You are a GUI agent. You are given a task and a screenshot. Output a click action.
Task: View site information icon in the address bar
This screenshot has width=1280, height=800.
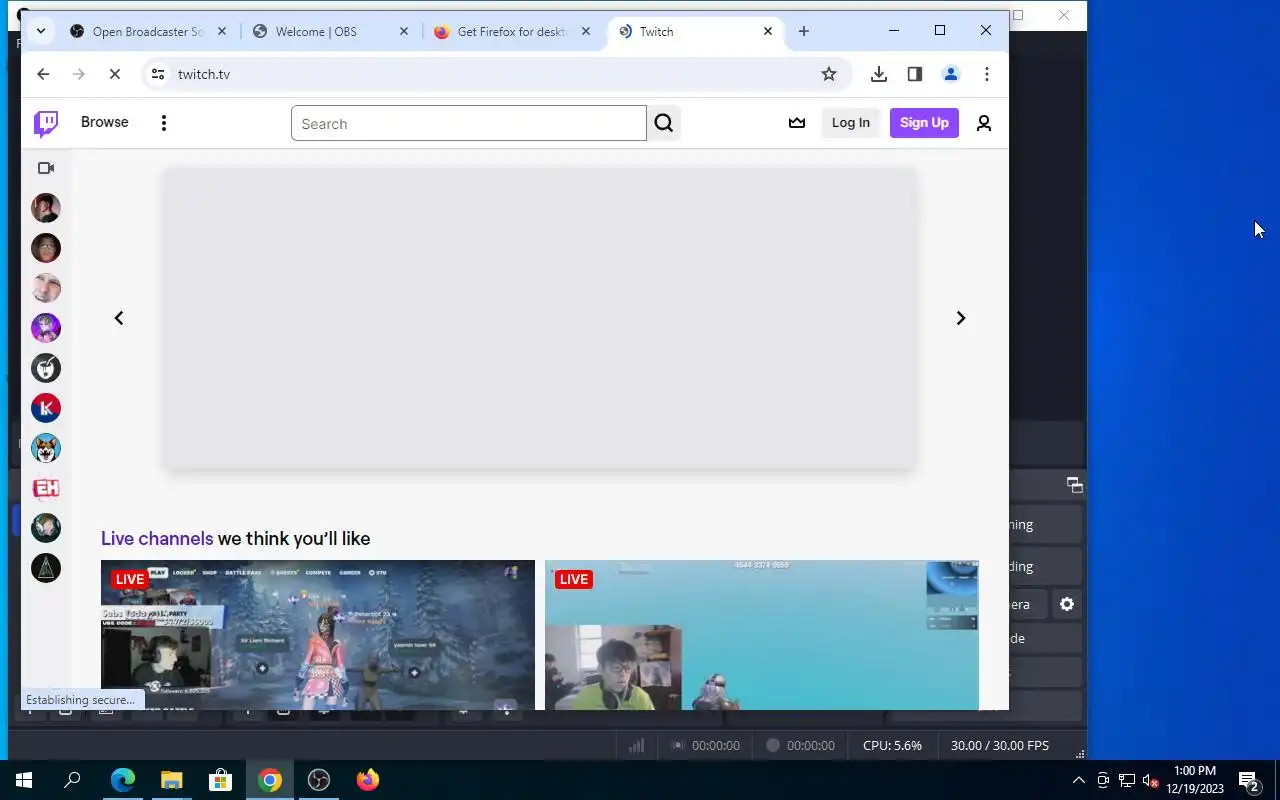pyautogui.click(x=156, y=74)
